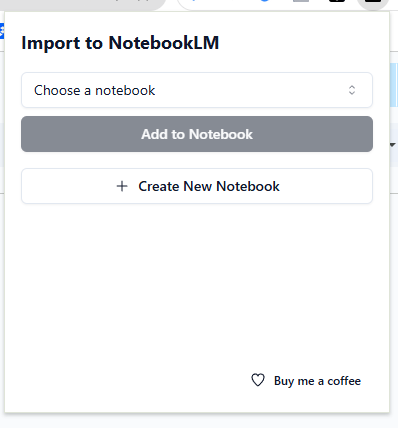Click the heart icon near the coffee link
398x428 pixels.
pyautogui.click(x=258, y=380)
